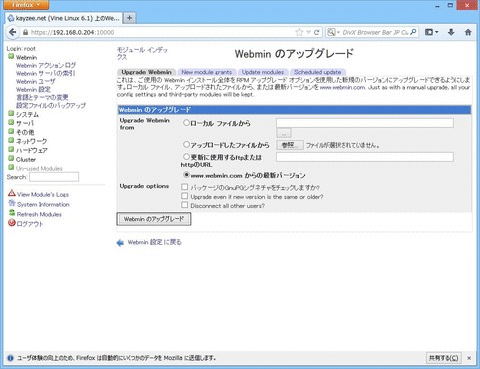Go to the home page icon
The image size is (480, 369).
point(468,32)
